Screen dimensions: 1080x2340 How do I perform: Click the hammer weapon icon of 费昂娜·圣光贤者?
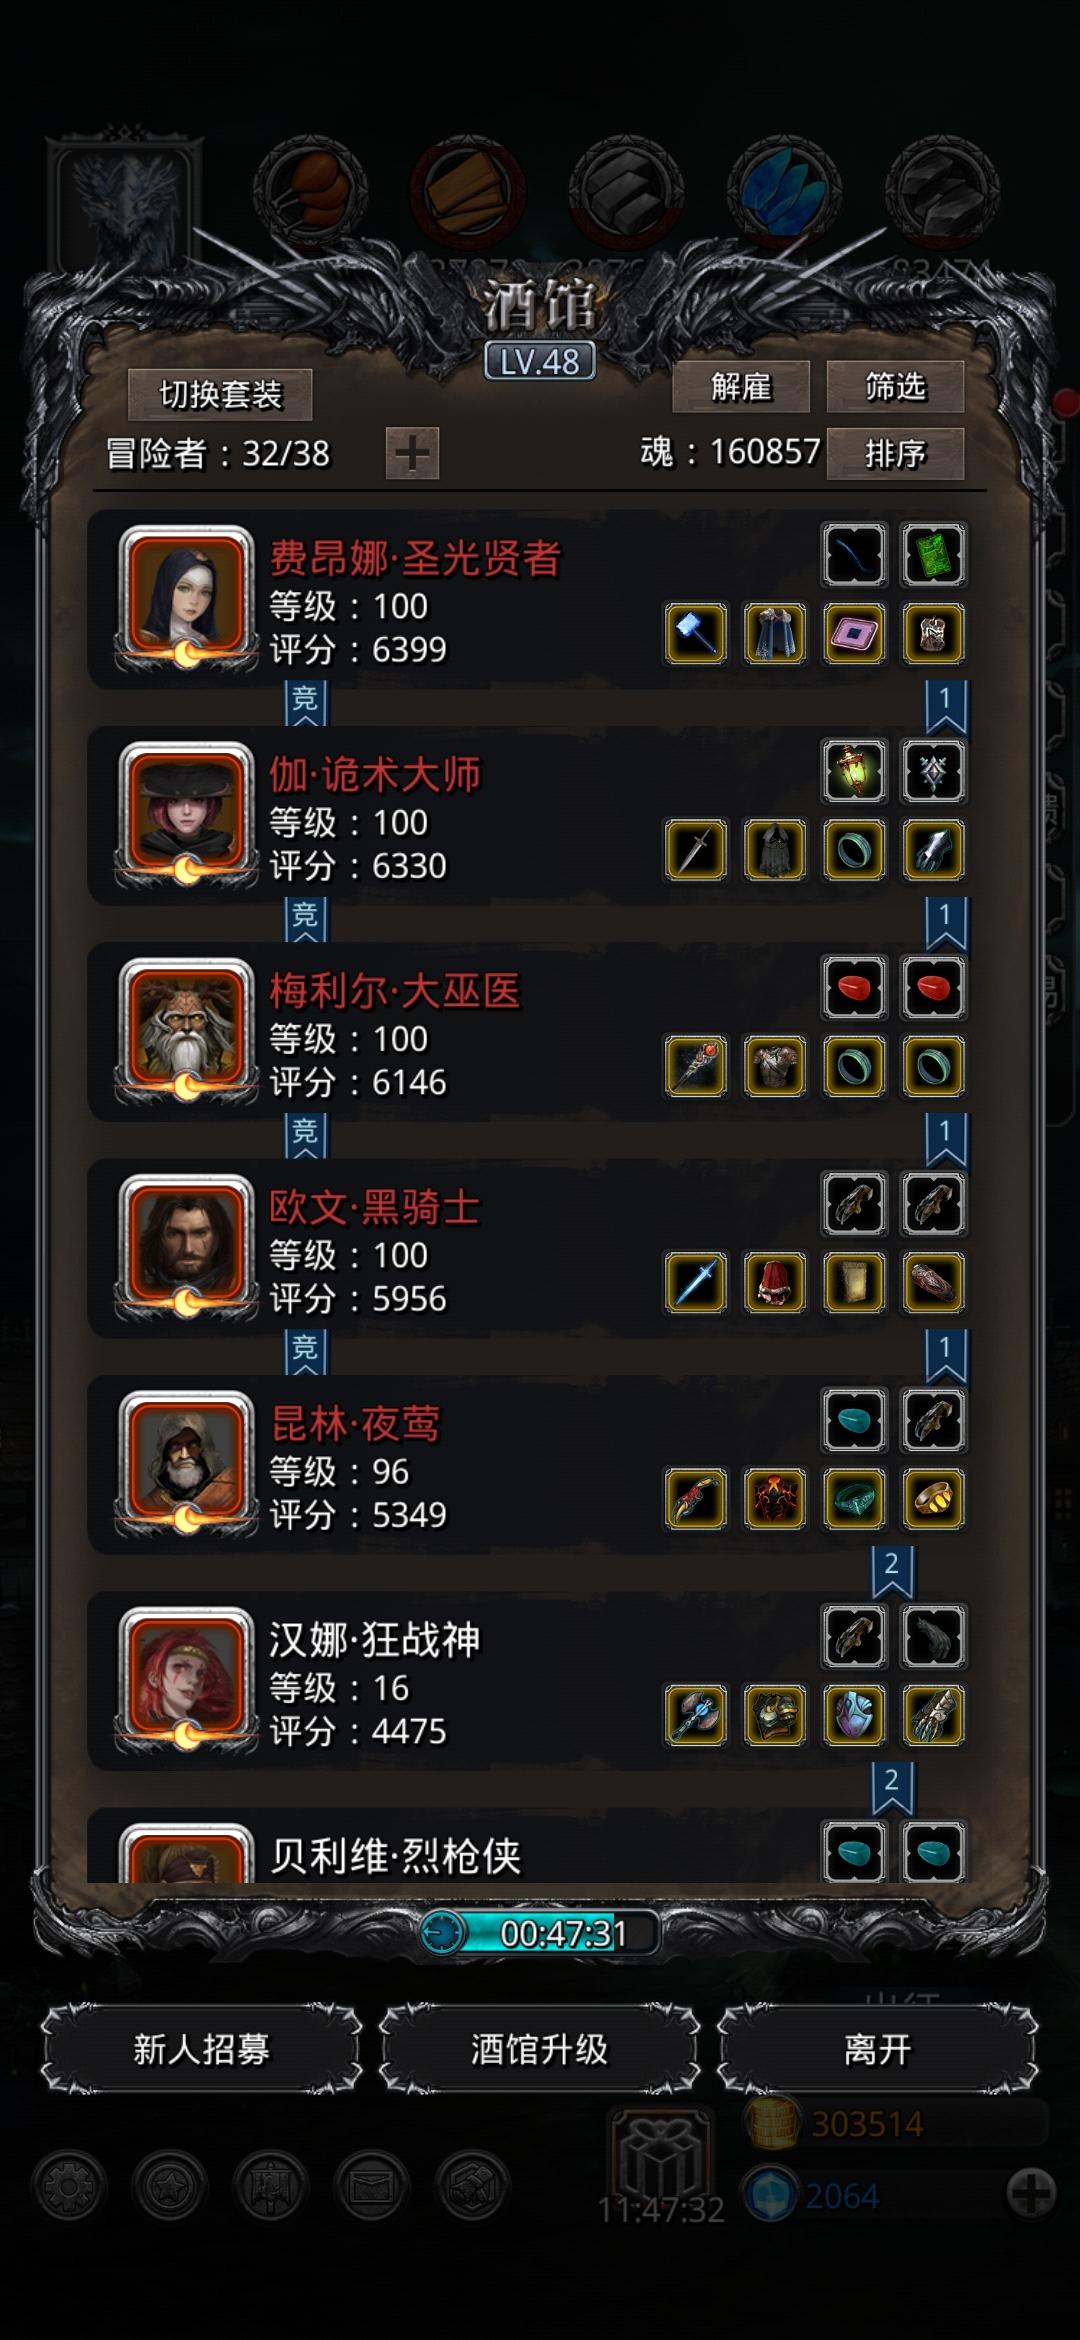point(696,633)
